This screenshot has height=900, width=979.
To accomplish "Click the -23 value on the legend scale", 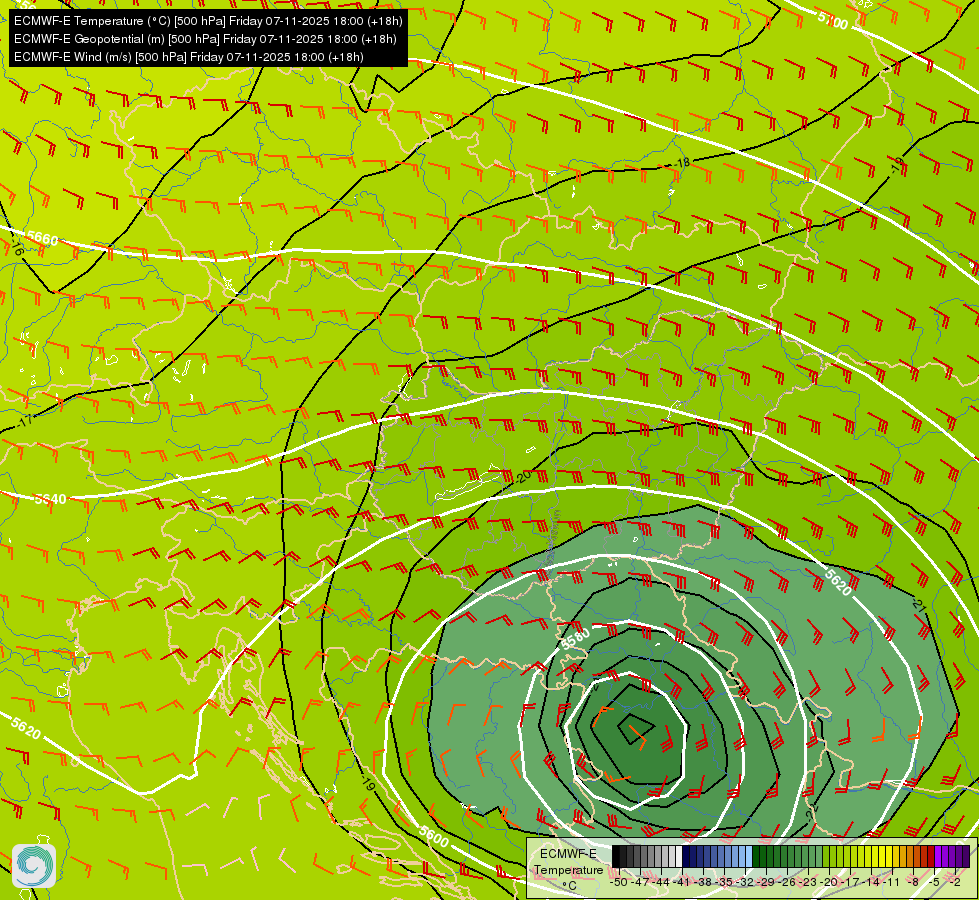I will click(x=808, y=883).
